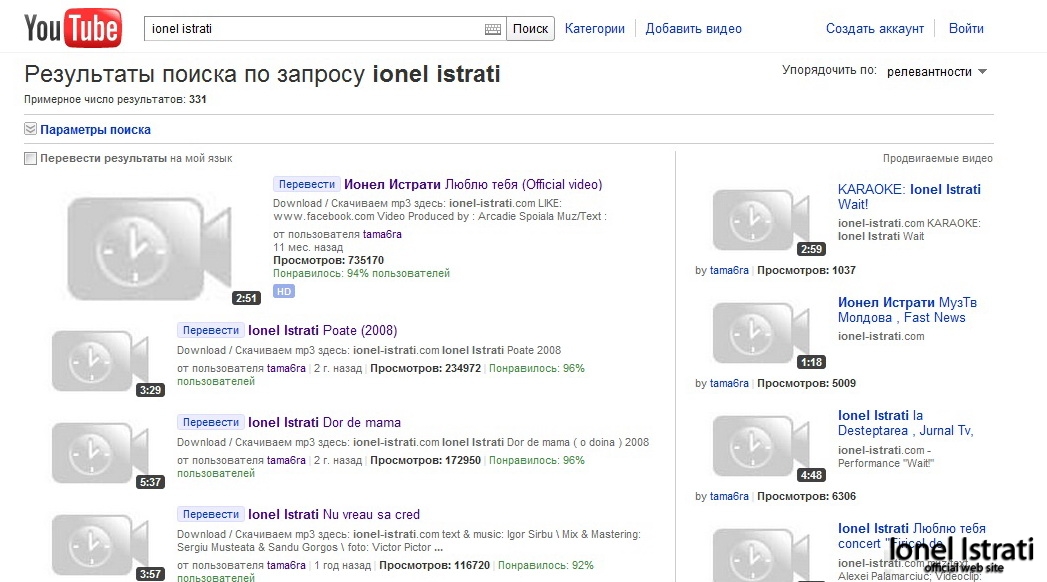Enable the Перевести результаты checkbox
Viewport: 1047px width, 582px height.
click(31, 158)
